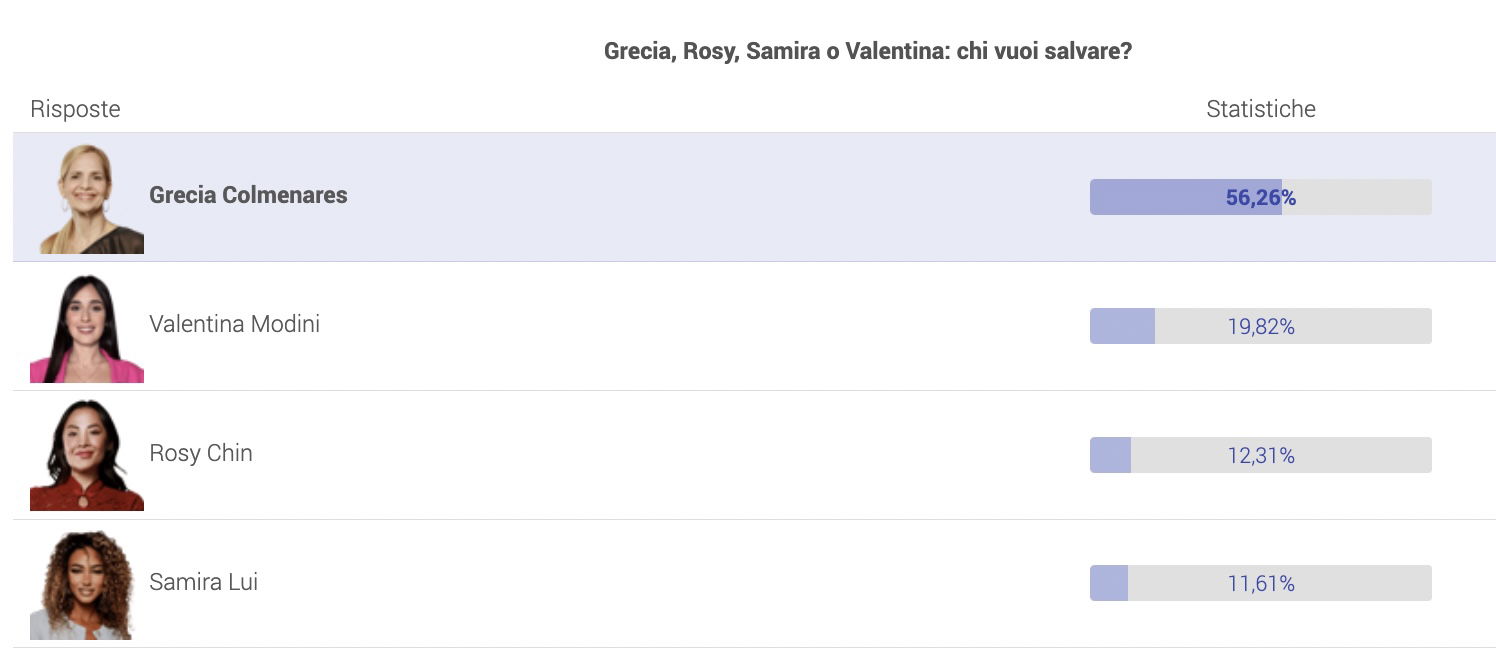Click Grecia Colmenares portrait thumbnail
This screenshot has width=1496, height=652.
(x=87, y=199)
